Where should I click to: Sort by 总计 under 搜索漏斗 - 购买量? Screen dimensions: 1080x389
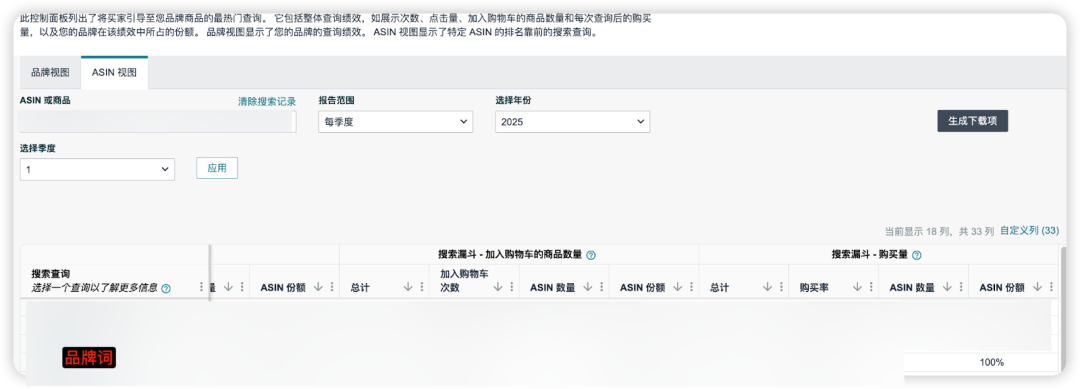[x=767, y=288]
